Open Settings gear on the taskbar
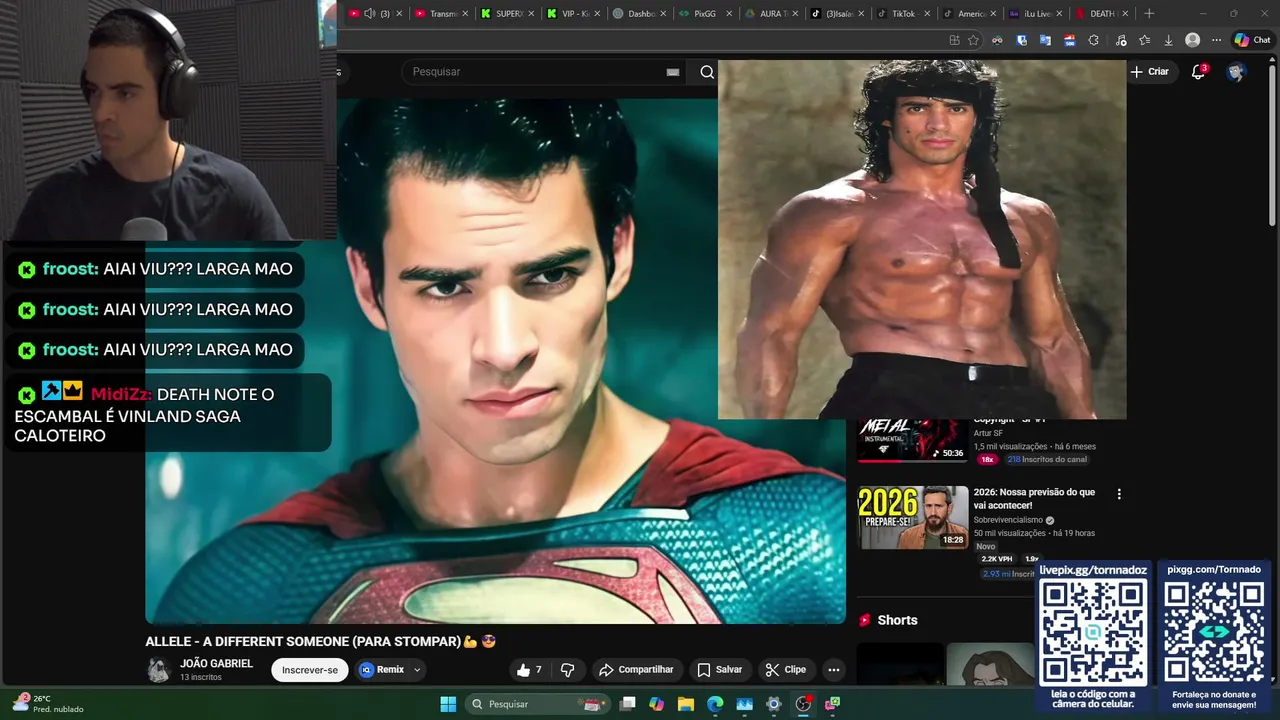The image size is (1280, 720). pos(773,704)
